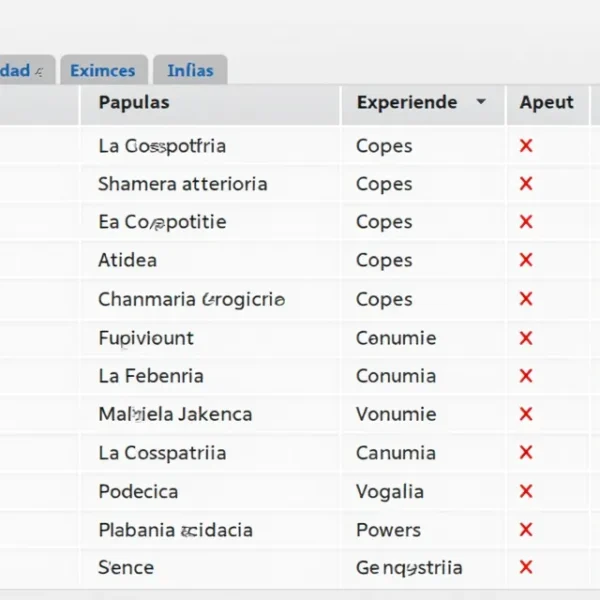Viewport: 600px width, 600px height.
Task: Click the red X beside Atidea
Action: (x=526, y=261)
